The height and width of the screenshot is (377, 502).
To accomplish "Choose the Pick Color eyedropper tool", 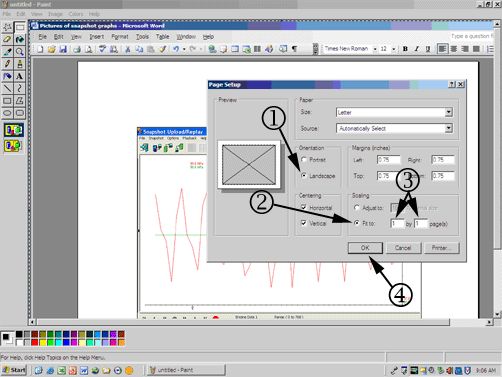I will (7, 52).
